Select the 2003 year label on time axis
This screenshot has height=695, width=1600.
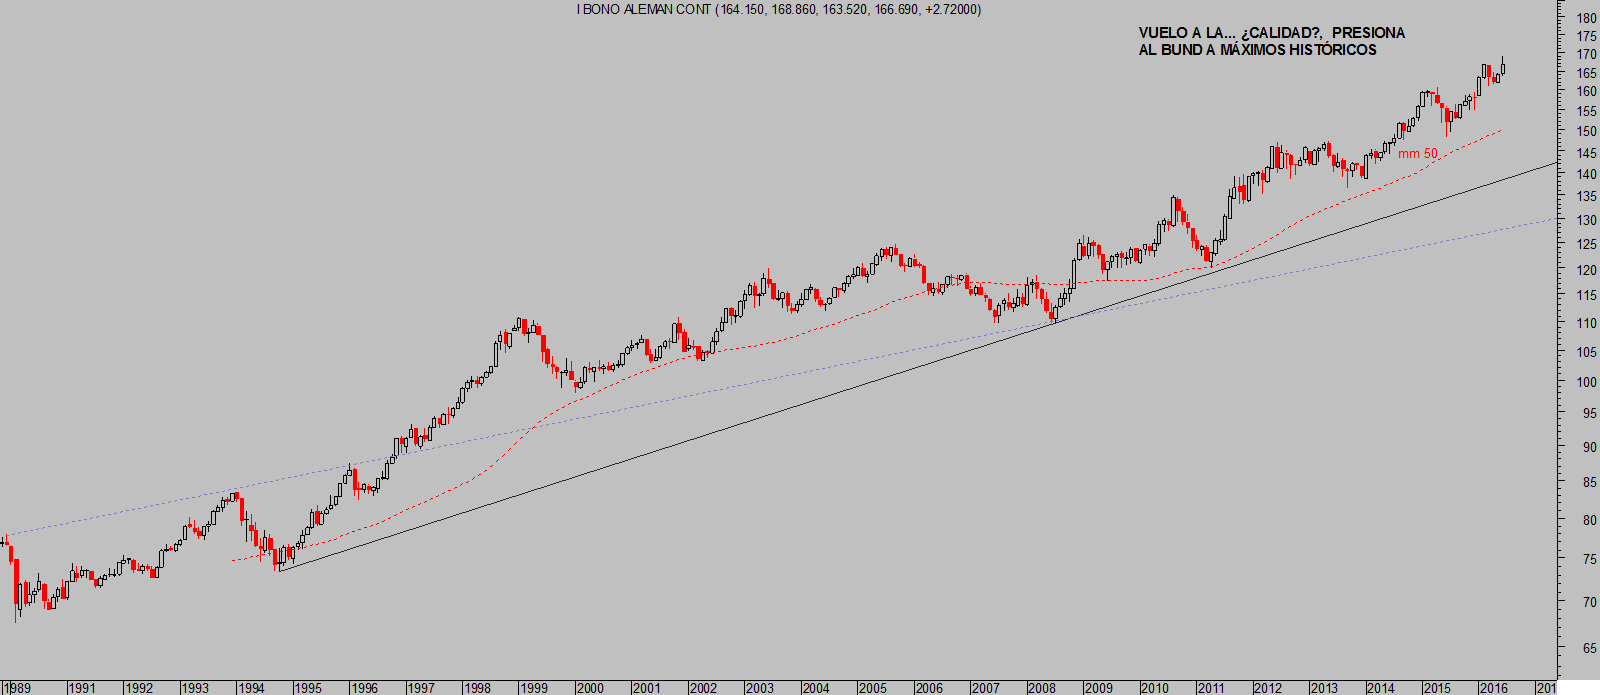[x=759, y=688]
